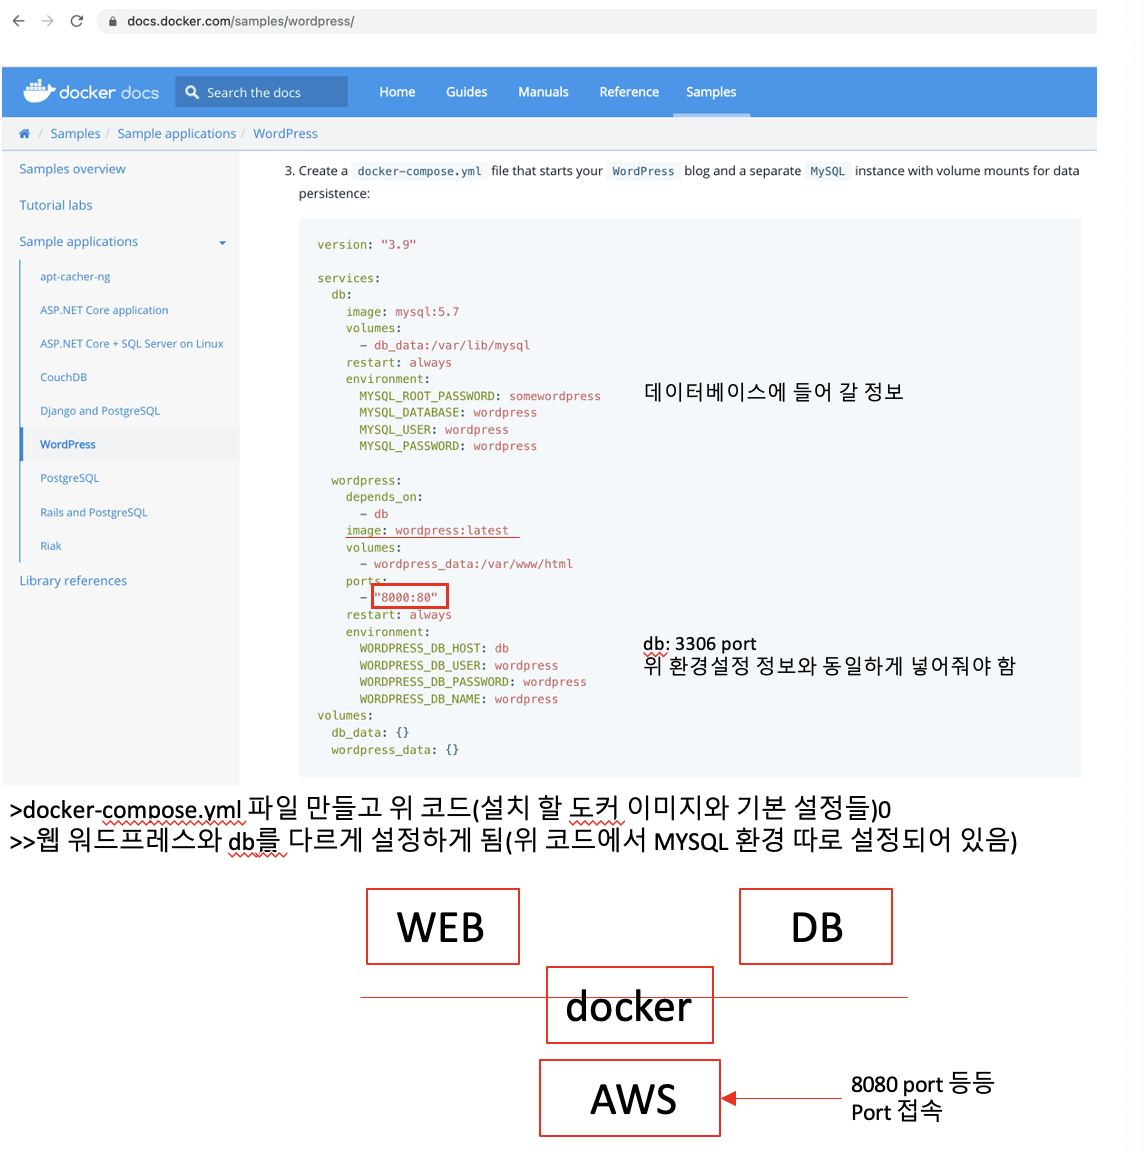Click the search magnifier icon

click(x=192, y=92)
